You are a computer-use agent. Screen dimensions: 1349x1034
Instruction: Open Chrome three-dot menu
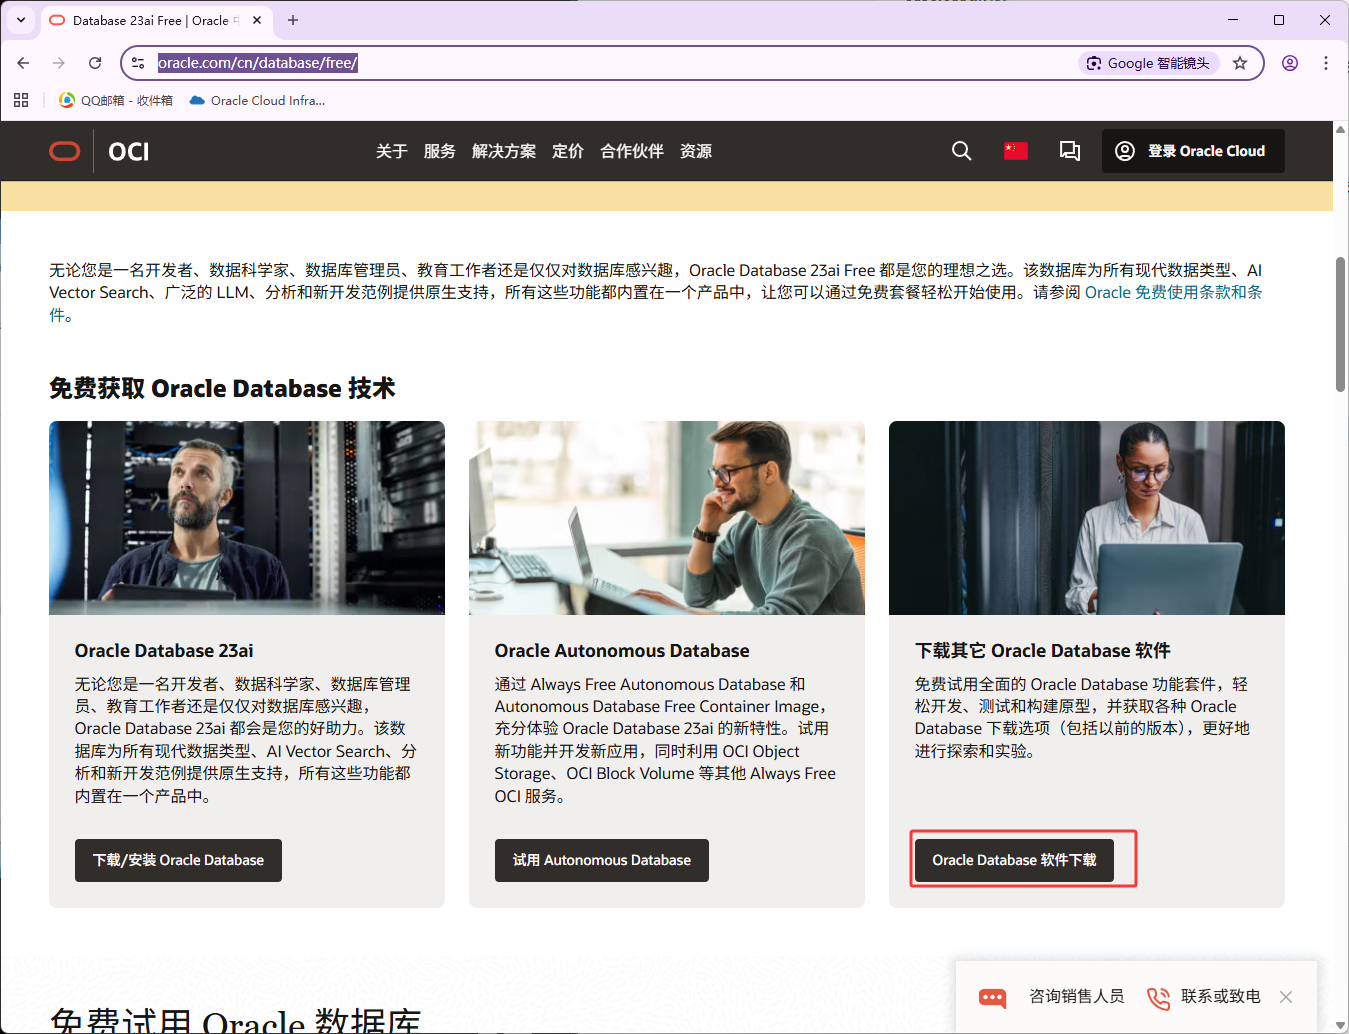point(1326,63)
